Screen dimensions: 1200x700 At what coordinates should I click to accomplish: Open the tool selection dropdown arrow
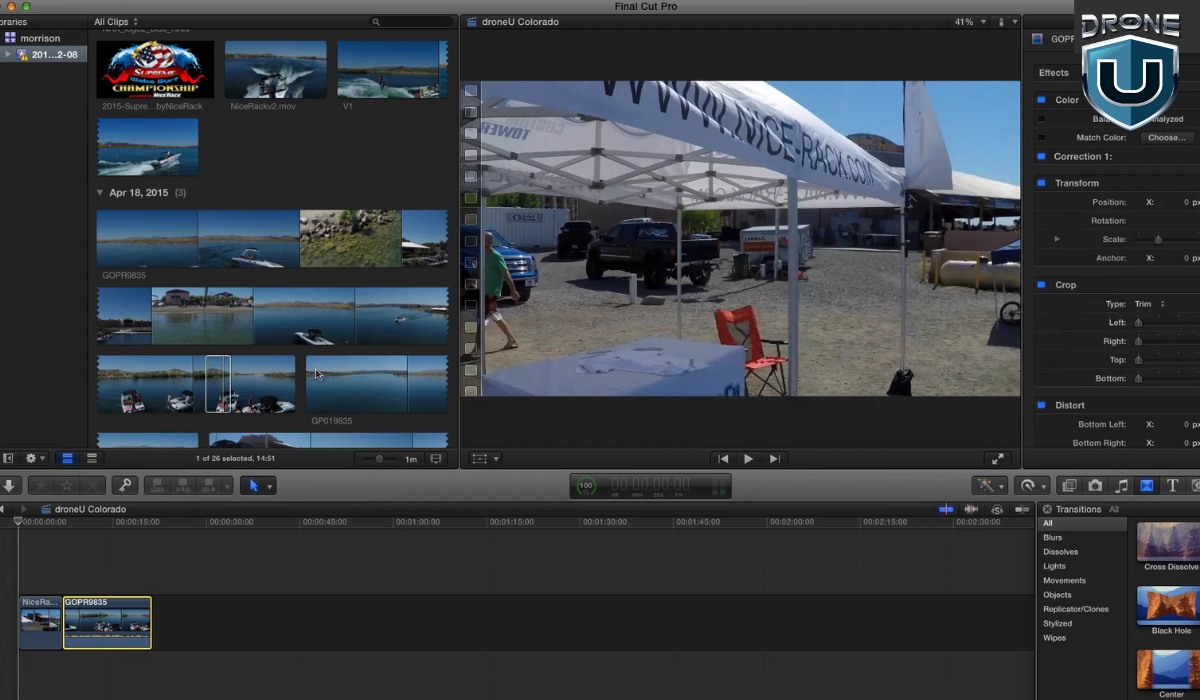pos(270,487)
